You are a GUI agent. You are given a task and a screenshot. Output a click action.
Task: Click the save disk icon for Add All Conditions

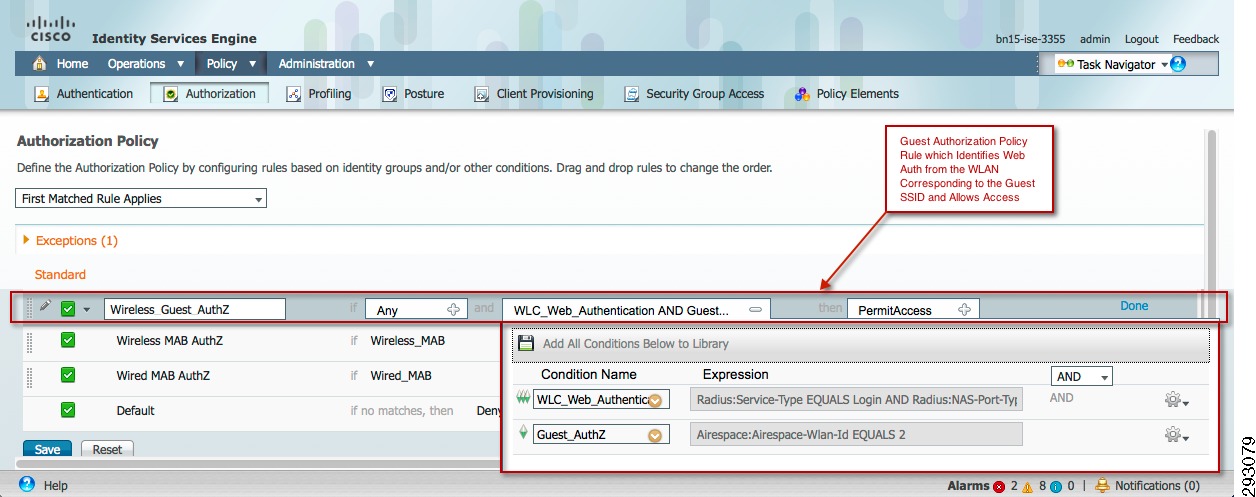pyautogui.click(x=526, y=343)
